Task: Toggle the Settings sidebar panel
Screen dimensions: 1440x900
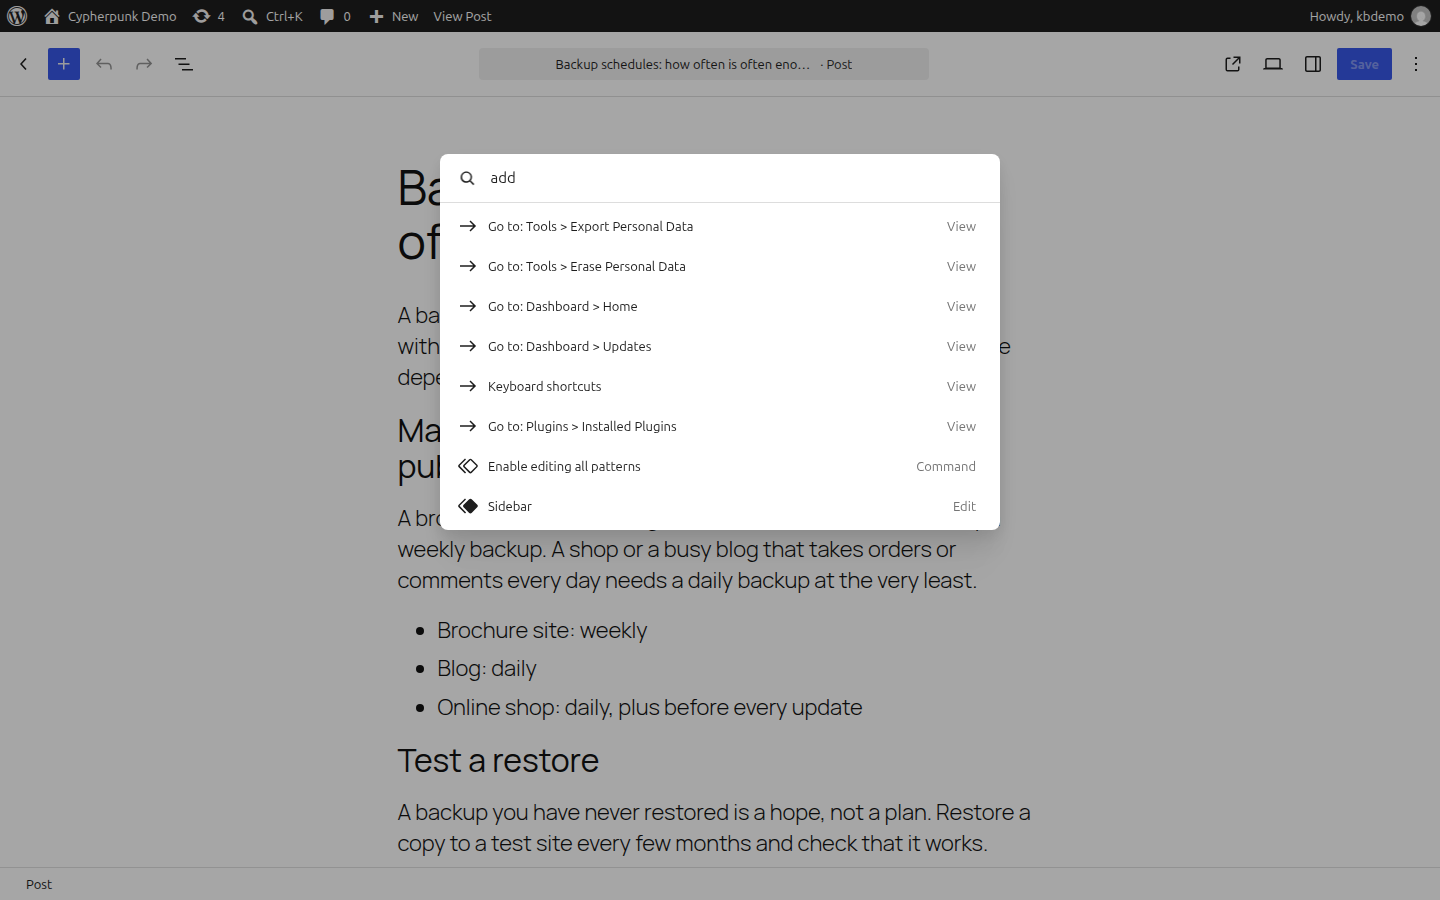Action: [x=1313, y=64]
